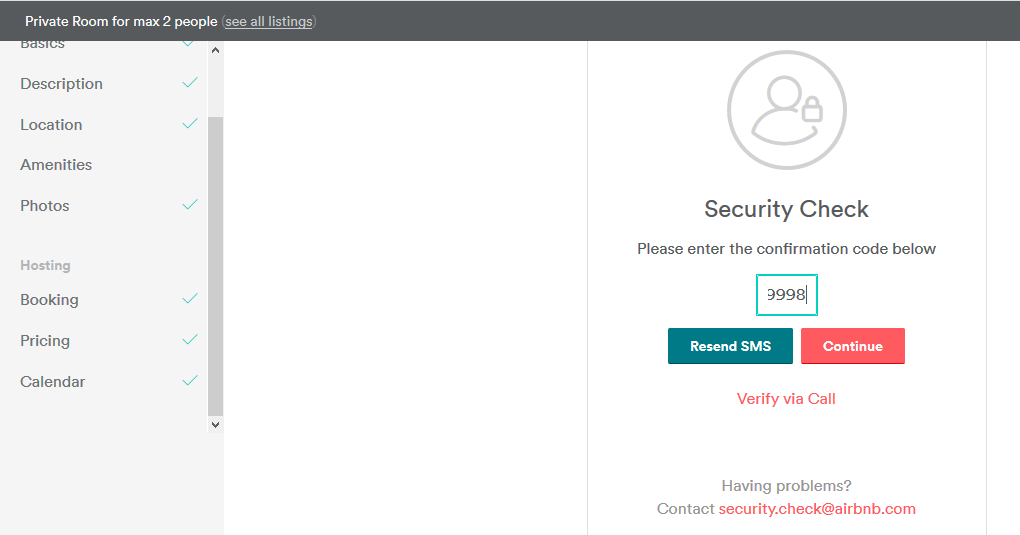Click the checkmark beside Calendar
Viewport: 1020px width, 535px height.
190,381
